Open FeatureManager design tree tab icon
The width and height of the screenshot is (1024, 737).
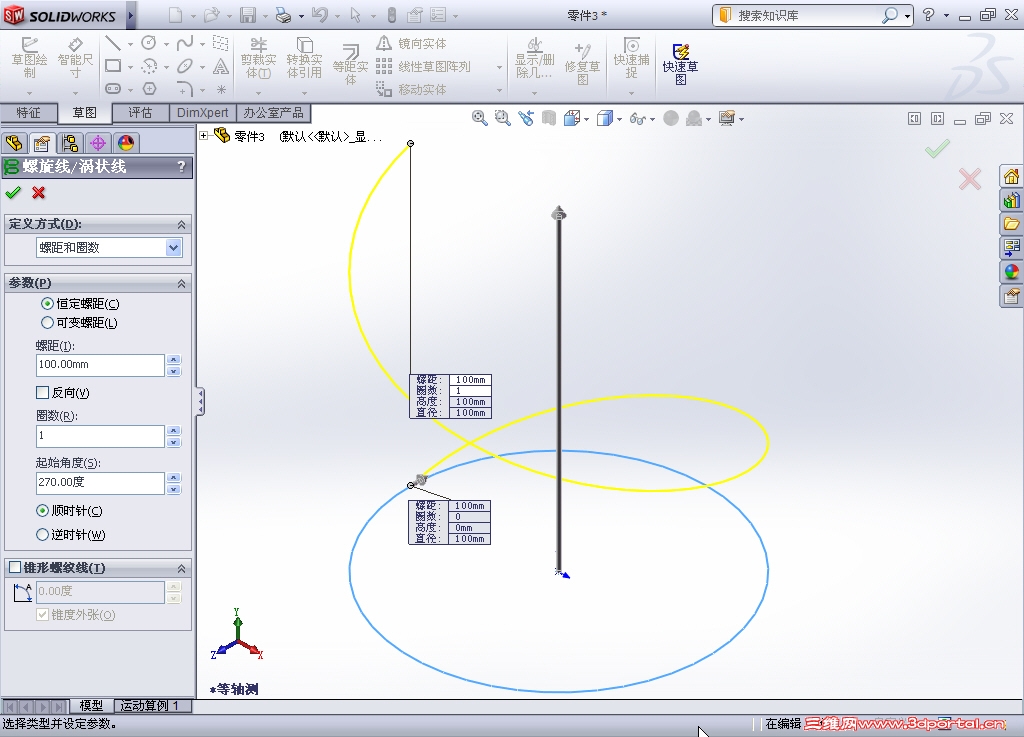tap(14, 143)
